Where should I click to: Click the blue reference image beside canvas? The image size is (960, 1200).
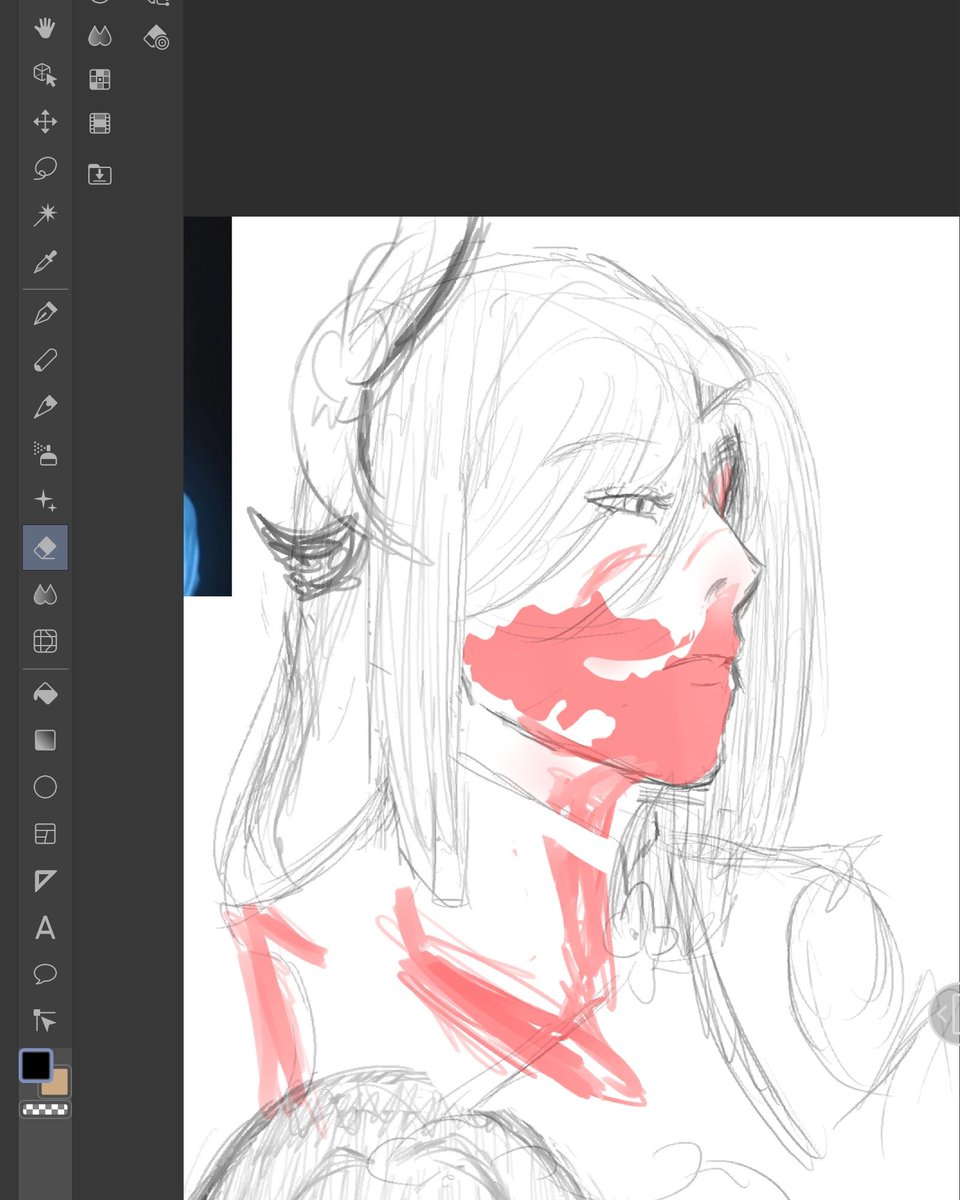click(x=208, y=406)
